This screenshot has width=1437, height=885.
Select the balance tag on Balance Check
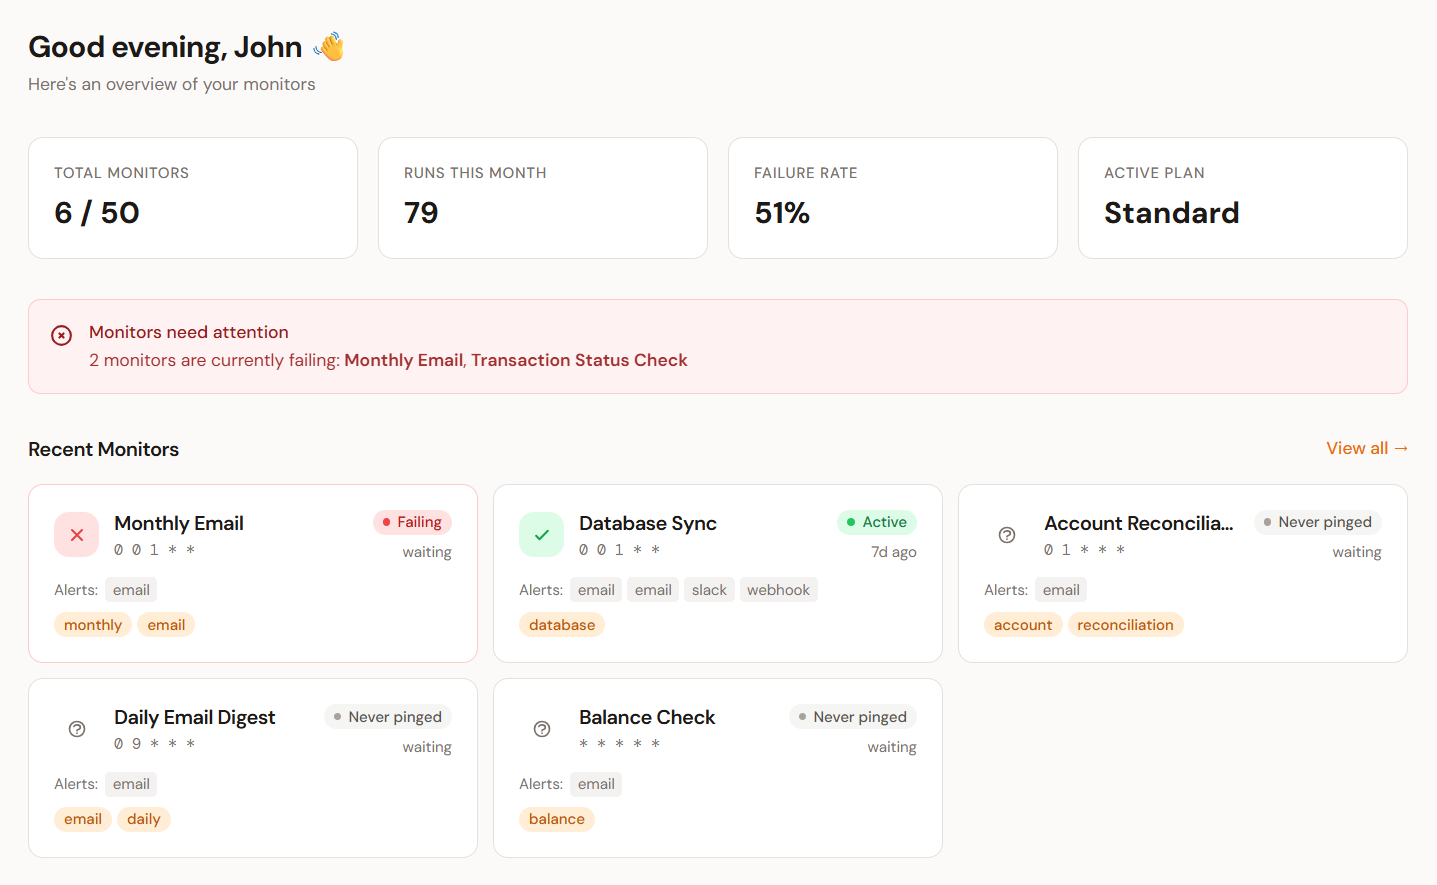point(557,818)
